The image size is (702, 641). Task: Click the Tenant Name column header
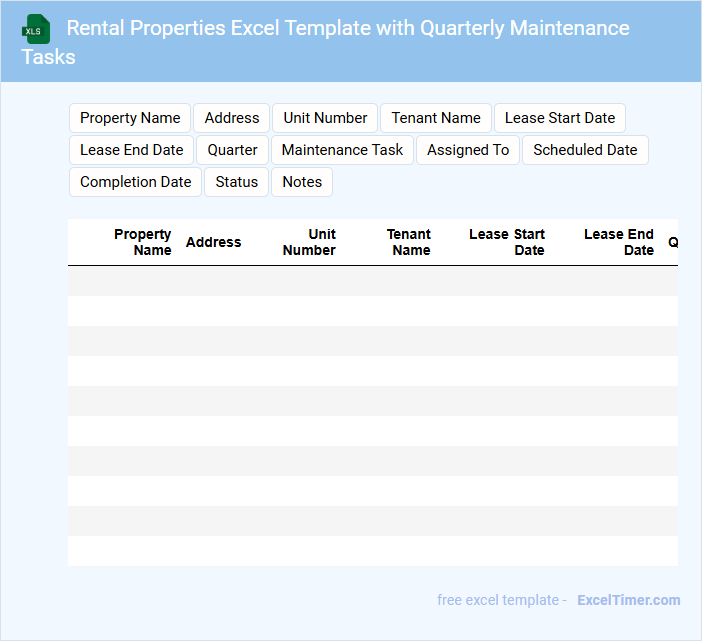pyautogui.click(x=409, y=242)
